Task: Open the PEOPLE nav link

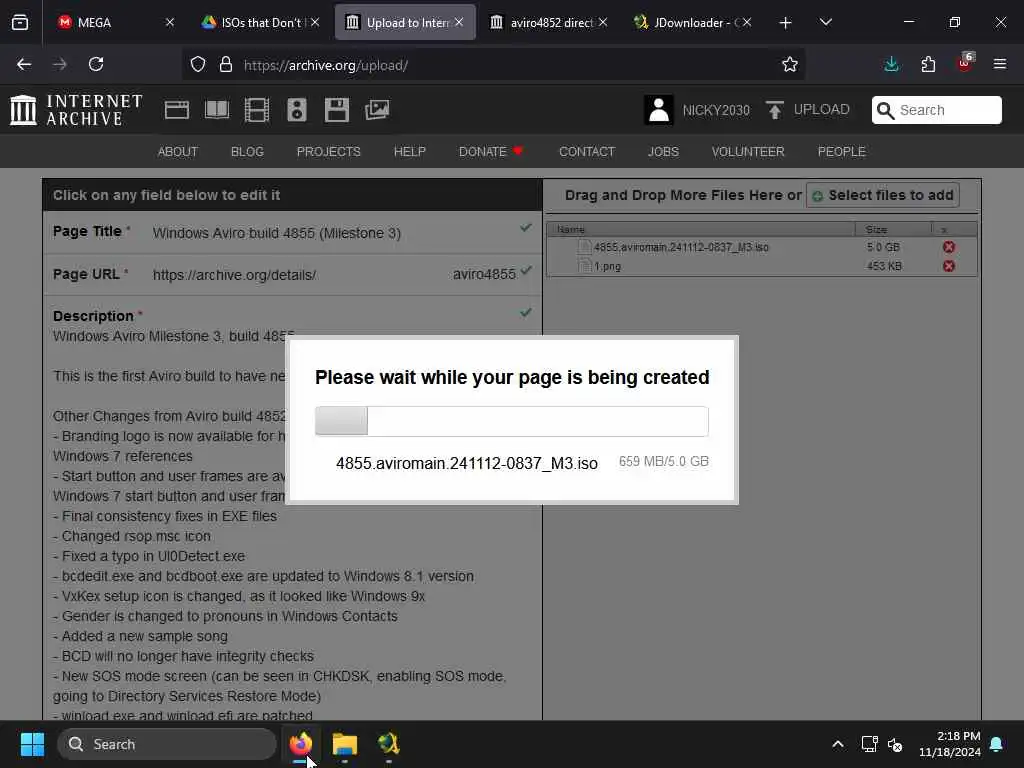Action: [842, 152]
